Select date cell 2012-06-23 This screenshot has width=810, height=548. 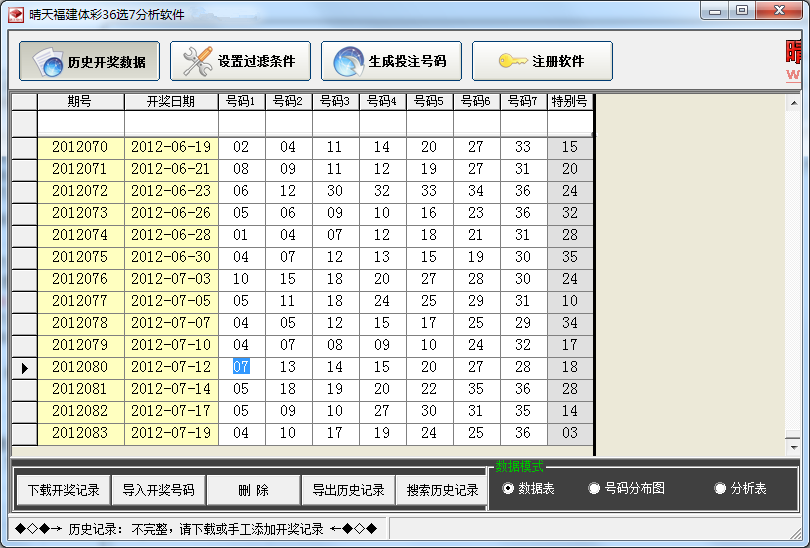click(171, 191)
